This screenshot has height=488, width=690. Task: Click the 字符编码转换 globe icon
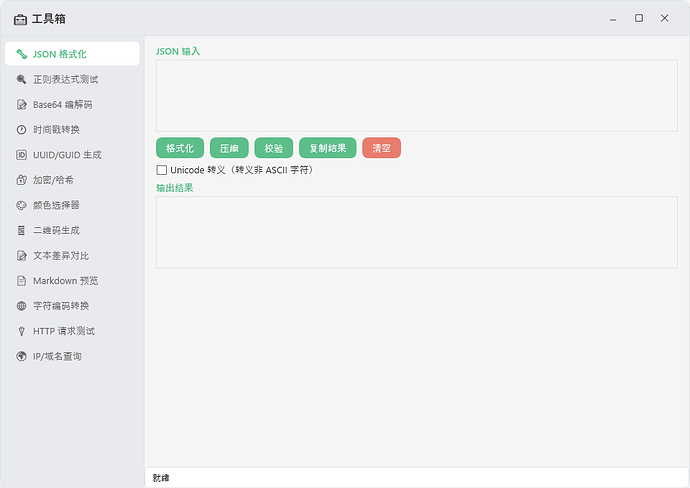click(x=22, y=306)
